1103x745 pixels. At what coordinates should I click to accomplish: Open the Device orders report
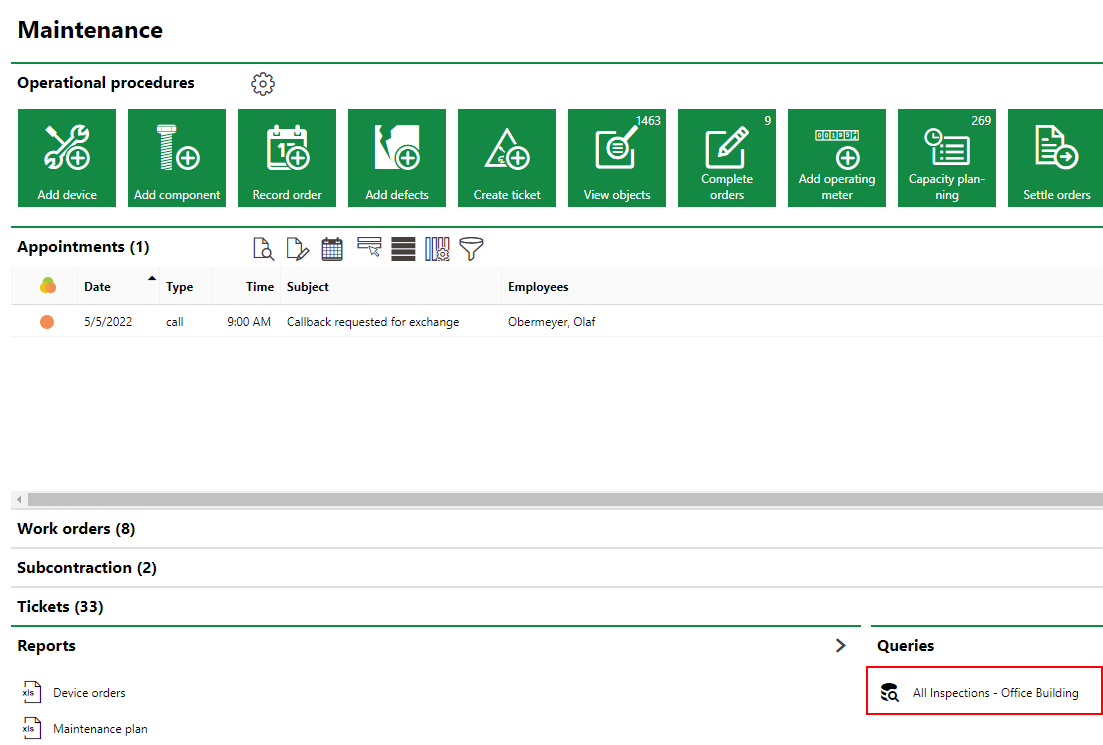(x=89, y=692)
